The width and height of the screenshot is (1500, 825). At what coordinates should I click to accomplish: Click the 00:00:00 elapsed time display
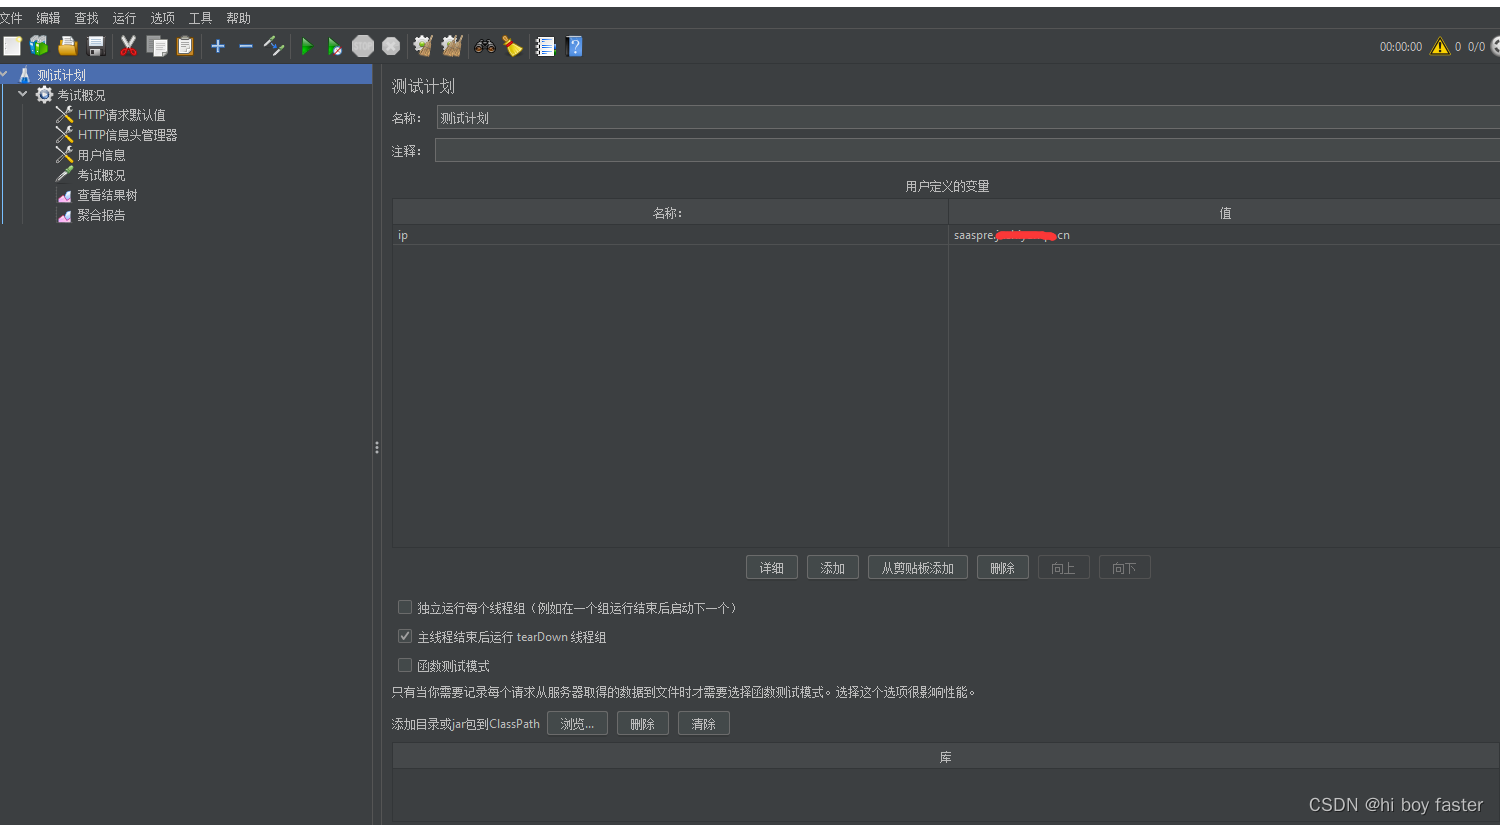(x=1401, y=47)
